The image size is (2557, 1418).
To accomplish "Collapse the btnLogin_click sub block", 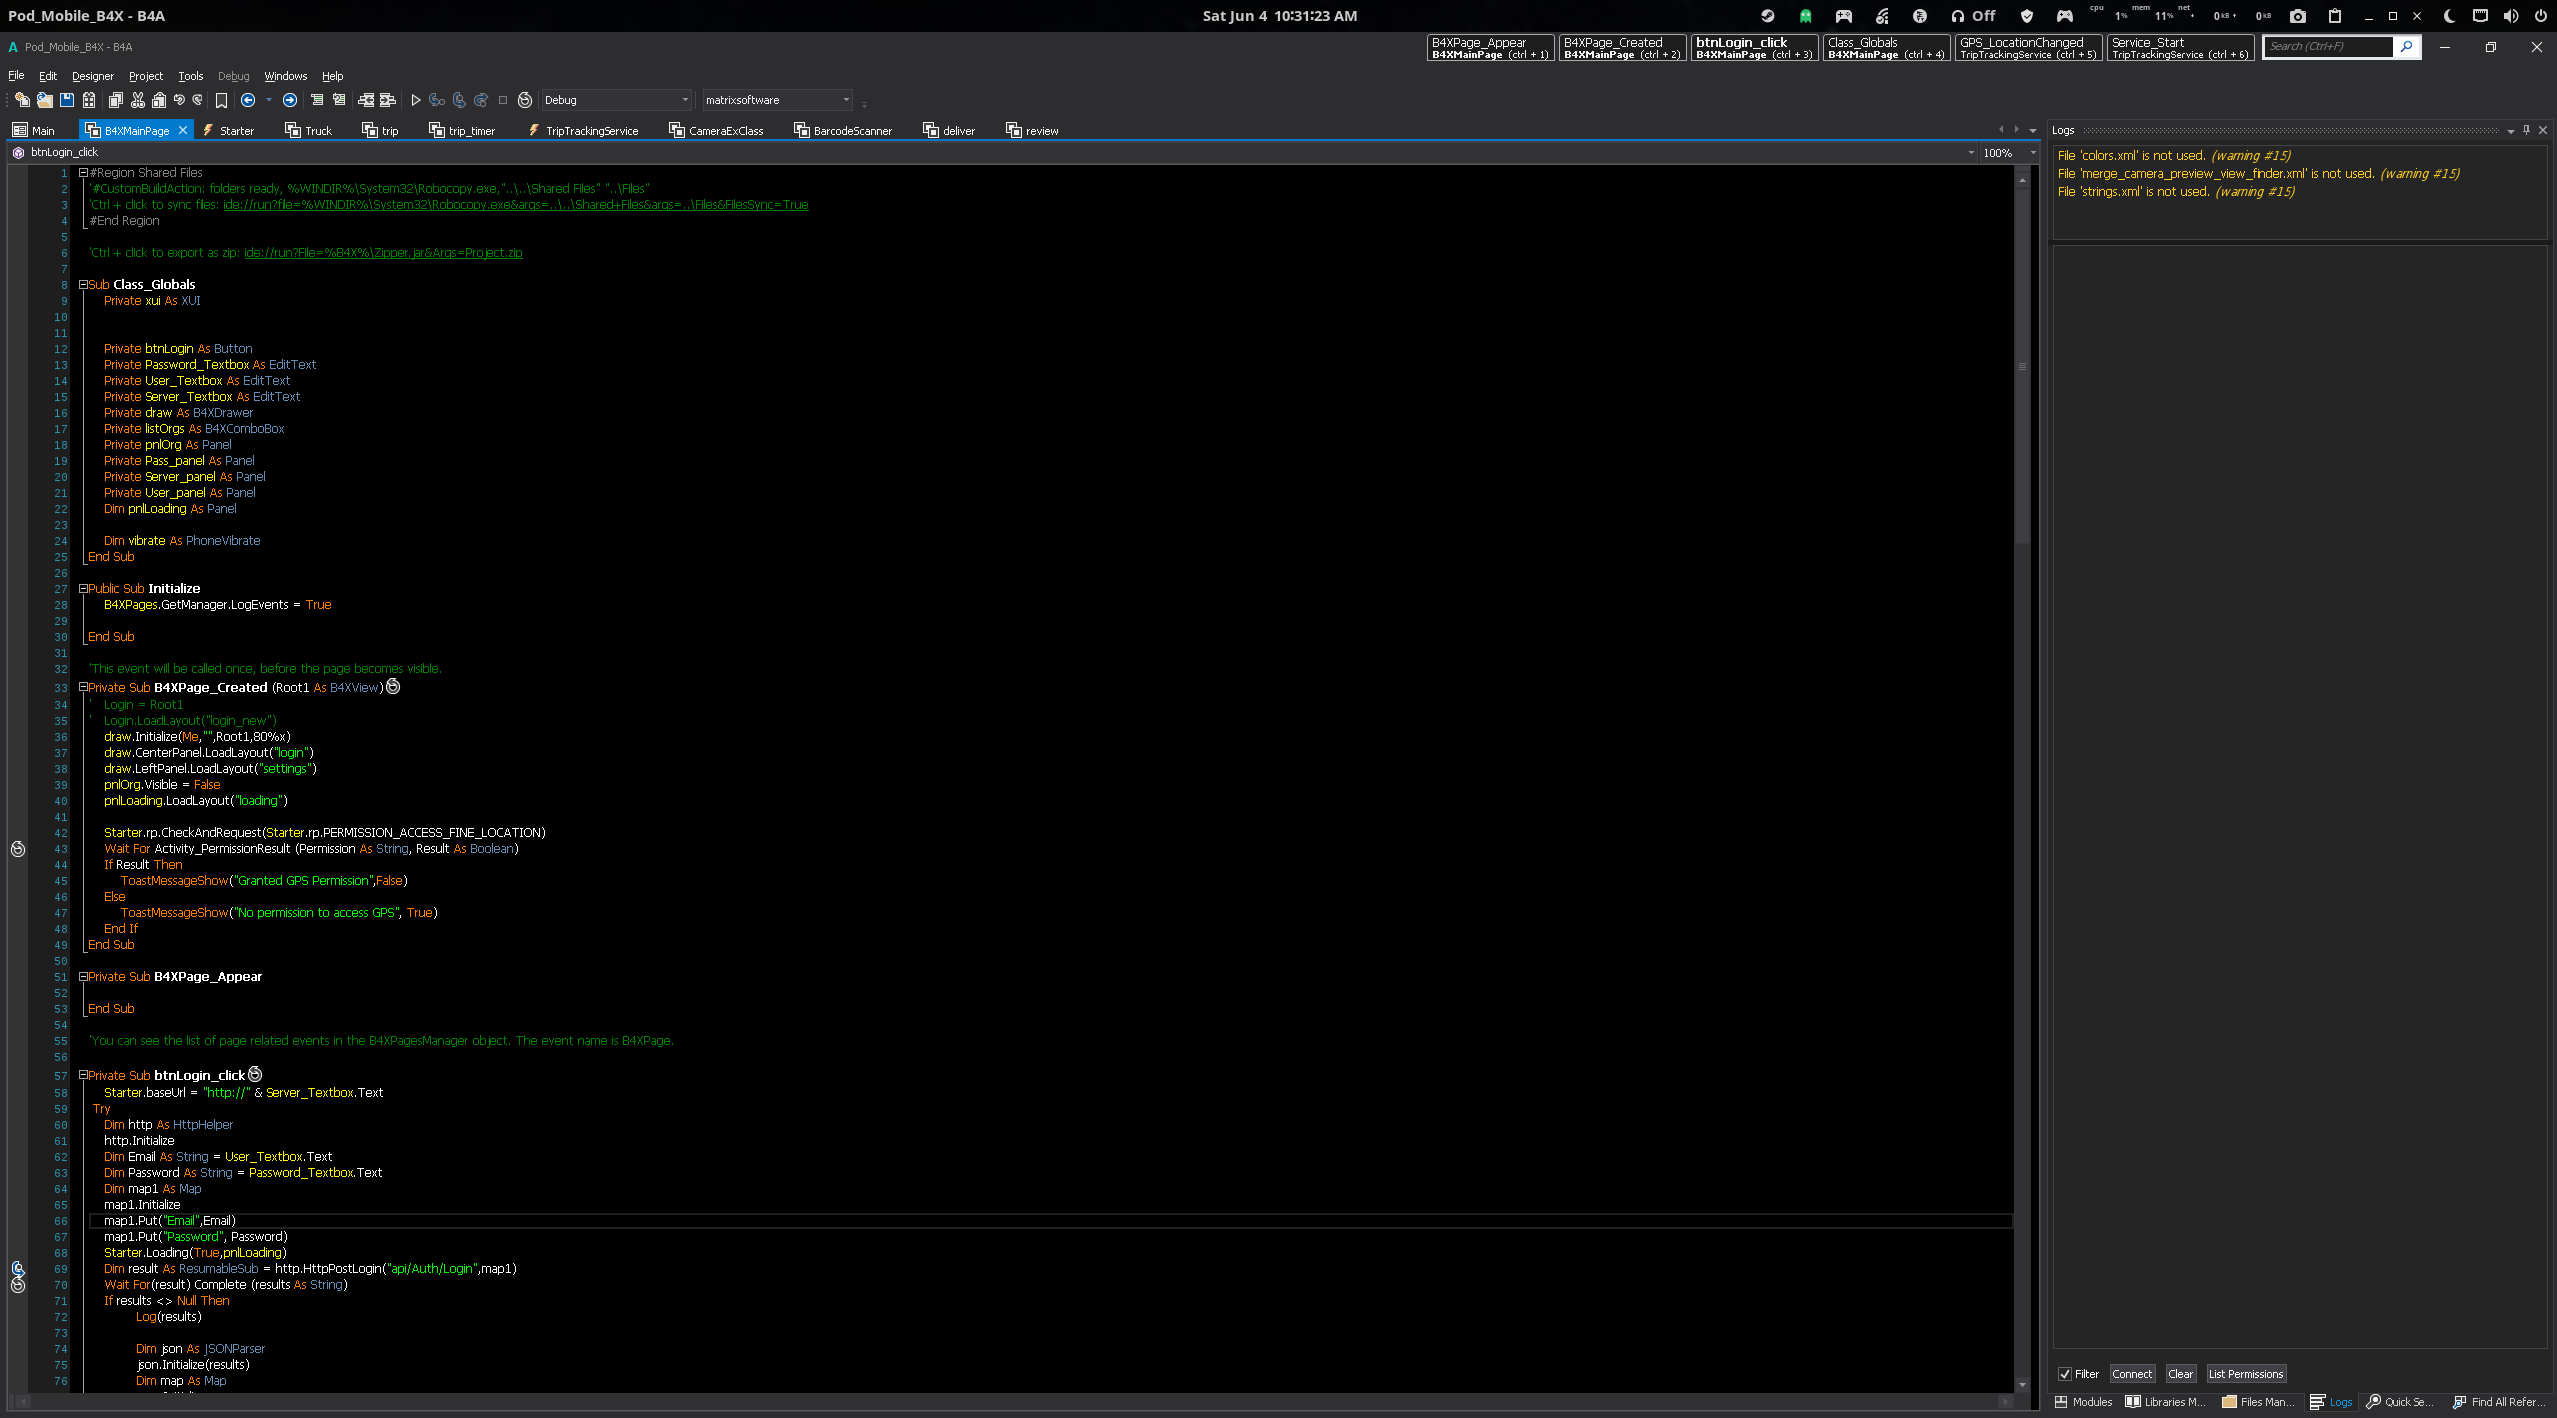I will [83, 1076].
